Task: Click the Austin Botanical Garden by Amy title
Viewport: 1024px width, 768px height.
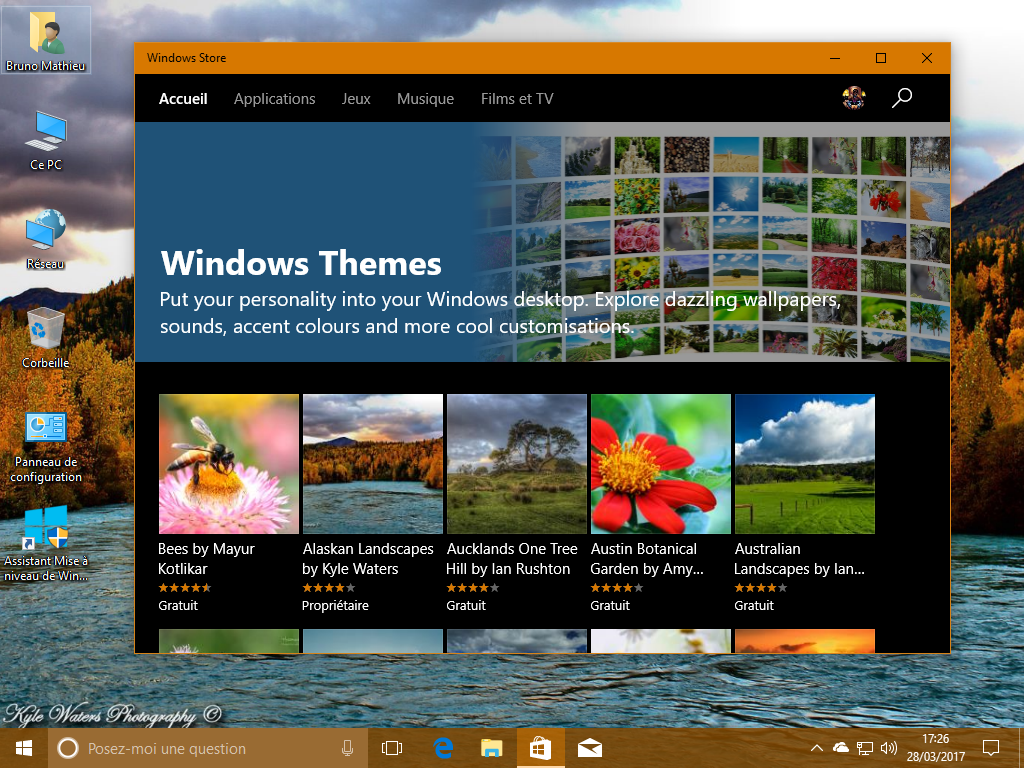Action: (x=647, y=558)
